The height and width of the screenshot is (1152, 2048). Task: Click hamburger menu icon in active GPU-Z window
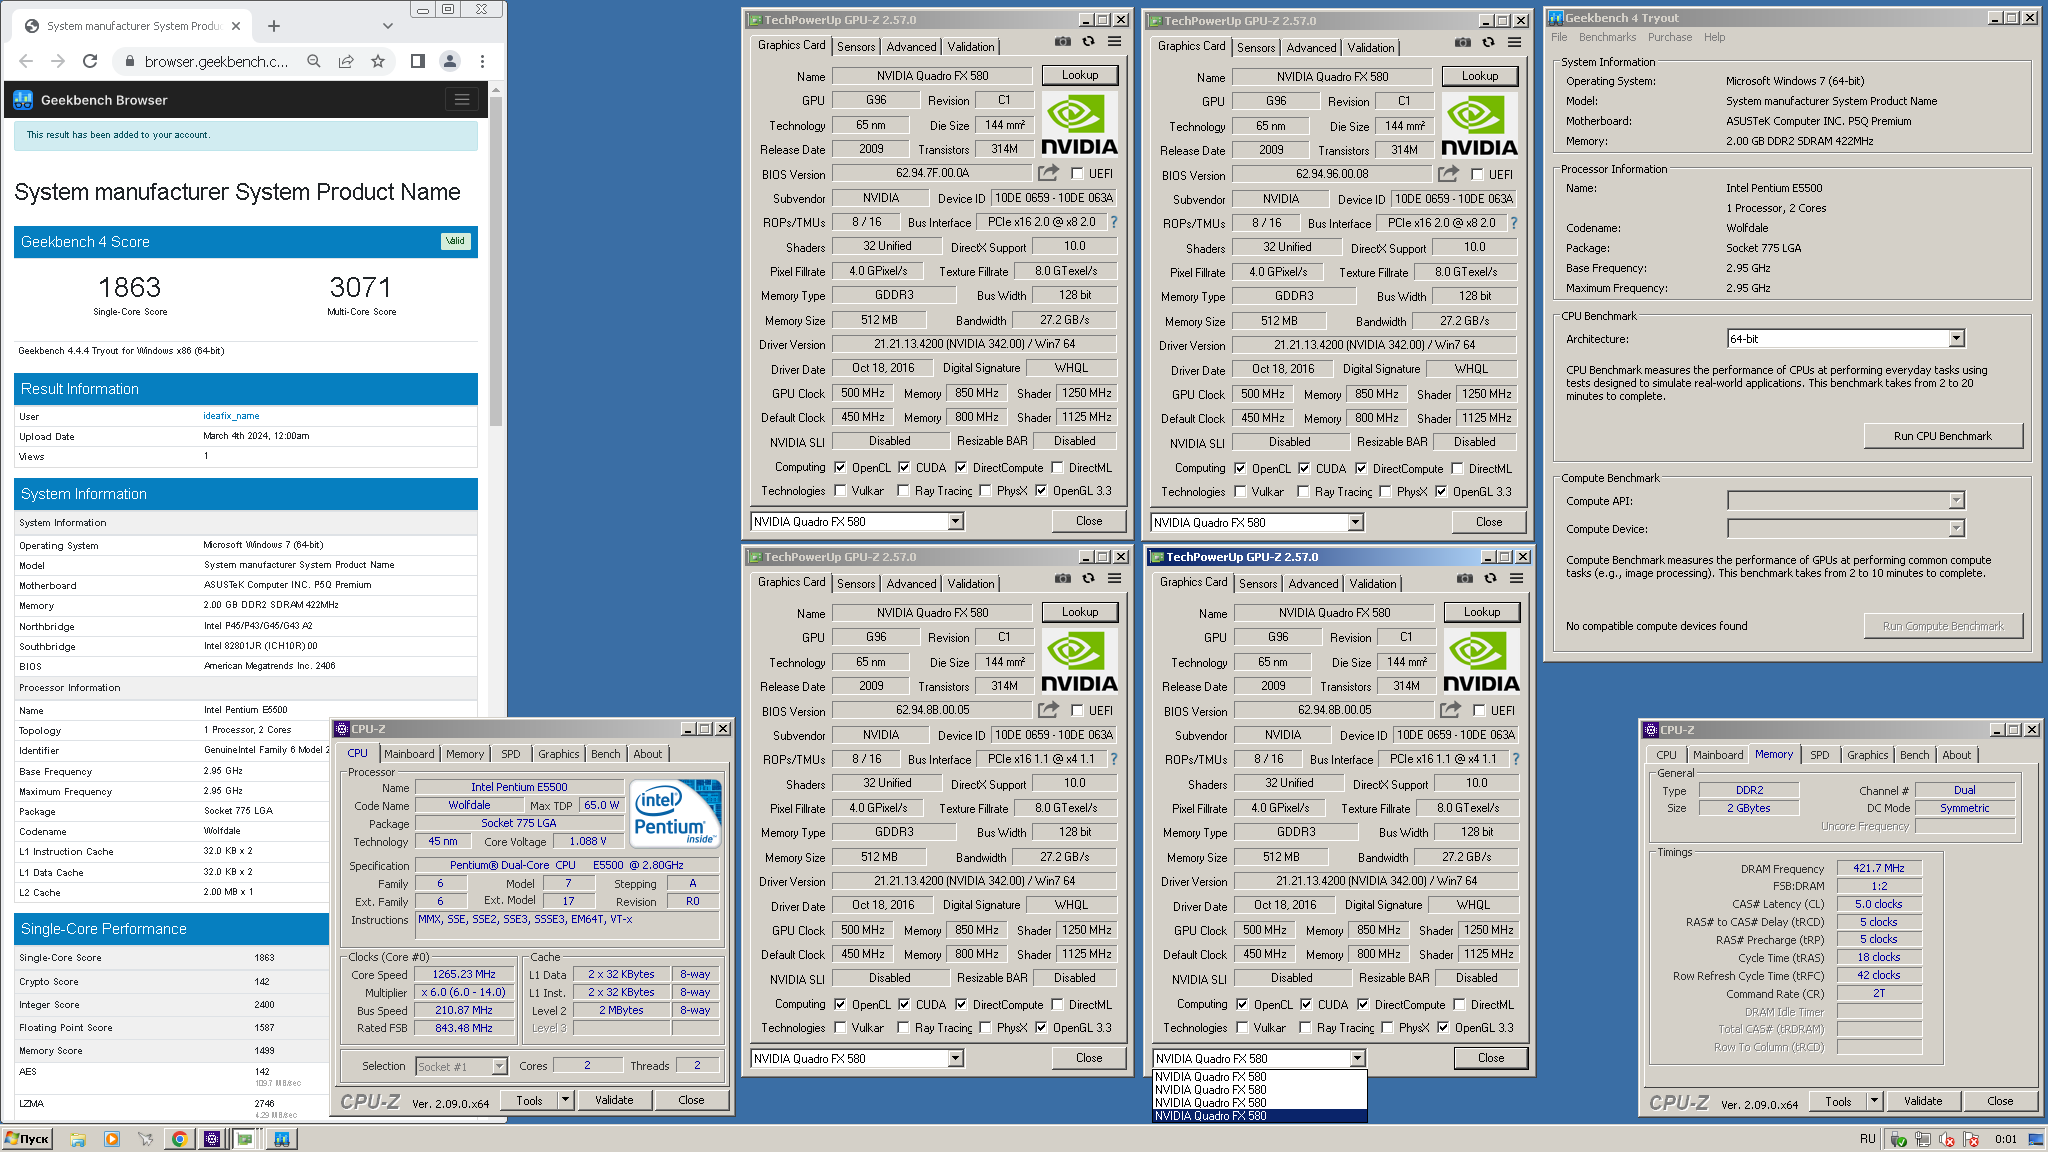click(1516, 579)
